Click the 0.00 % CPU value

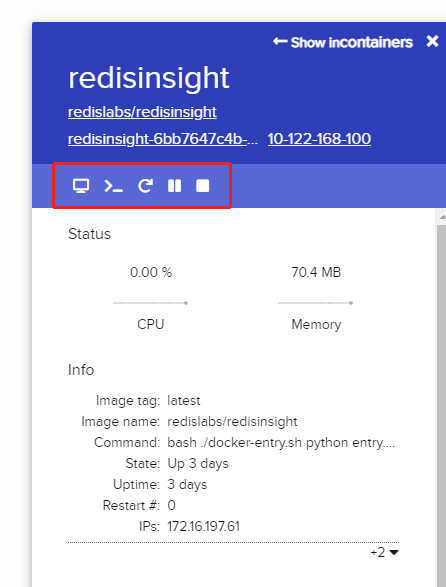(151, 272)
